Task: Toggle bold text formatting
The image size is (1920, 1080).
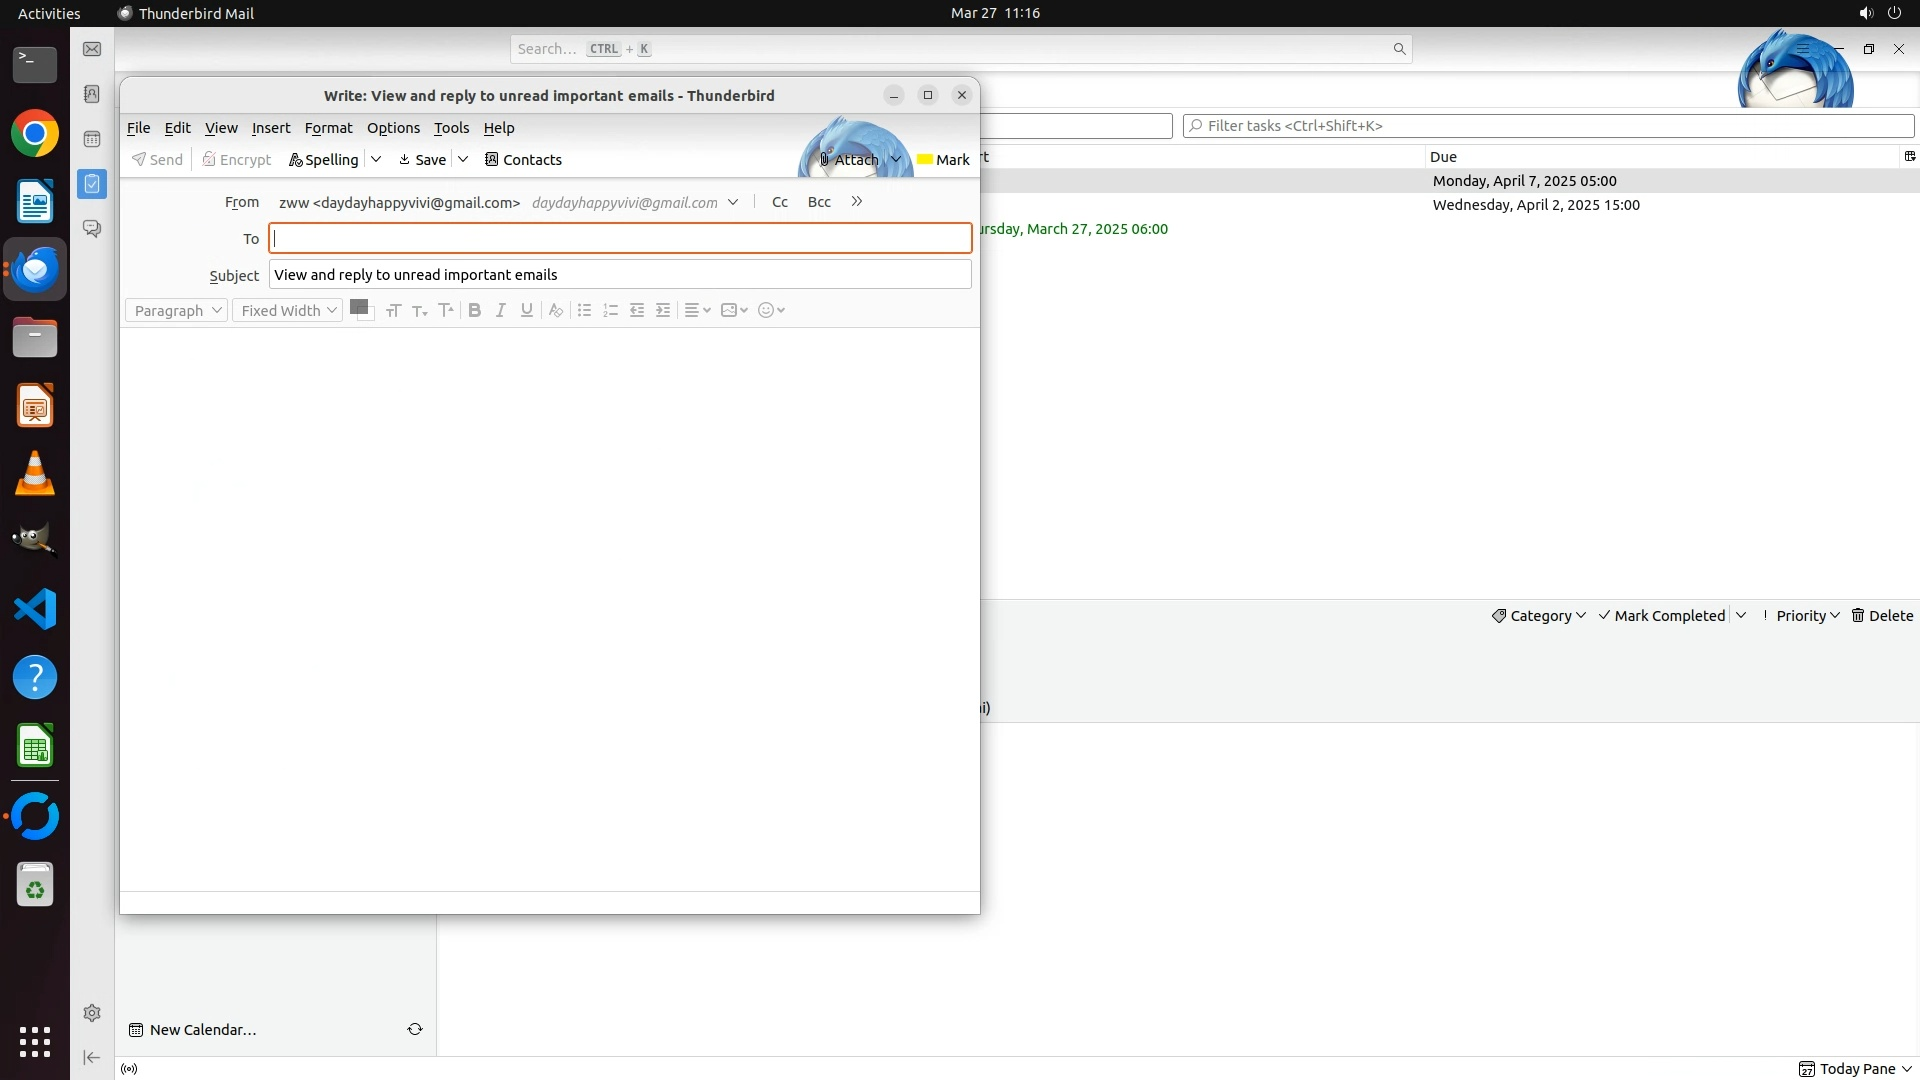Action: [x=475, y=310]
